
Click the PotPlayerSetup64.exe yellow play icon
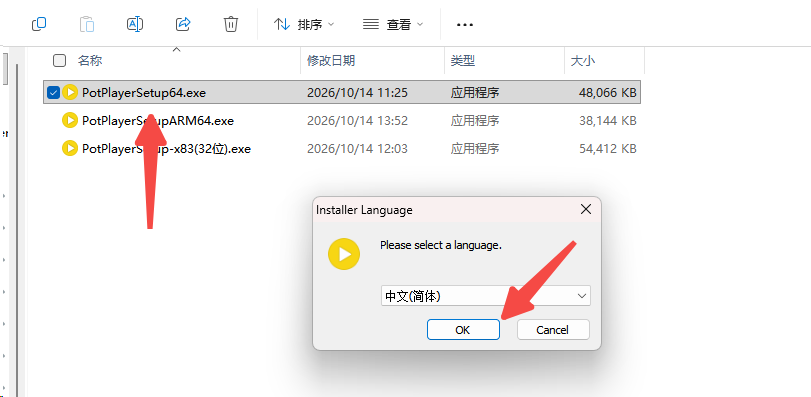70,93
